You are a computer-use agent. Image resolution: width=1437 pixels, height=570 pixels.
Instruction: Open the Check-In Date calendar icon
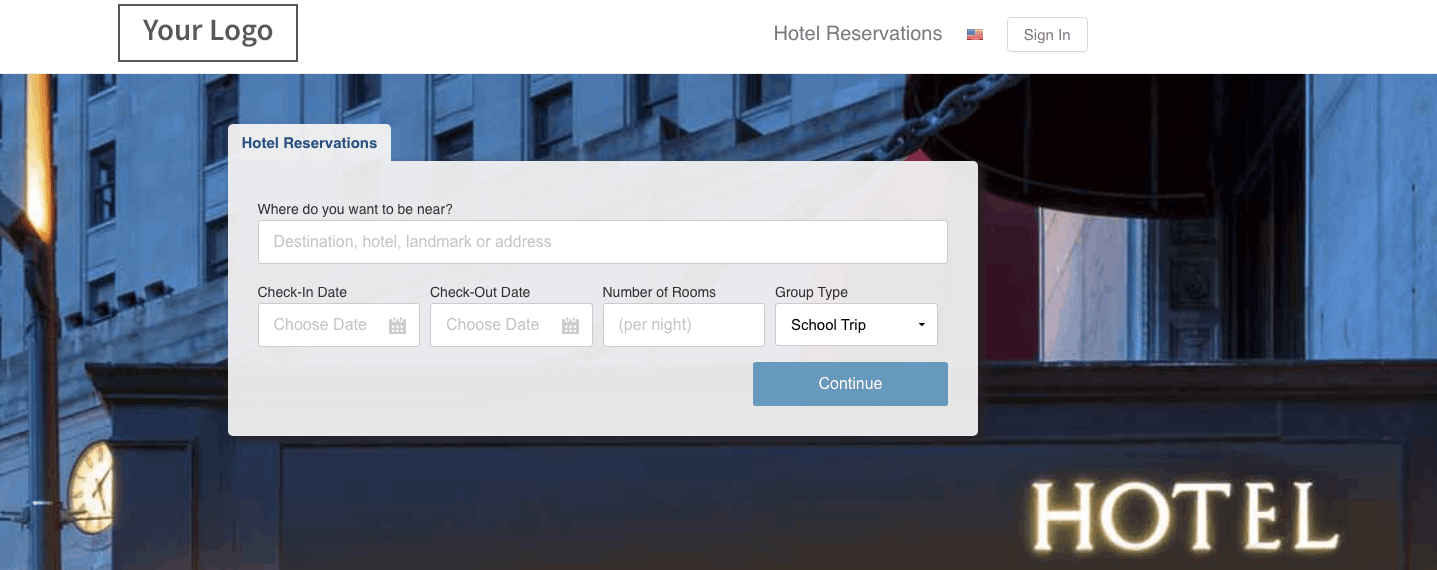pos(397,325)
